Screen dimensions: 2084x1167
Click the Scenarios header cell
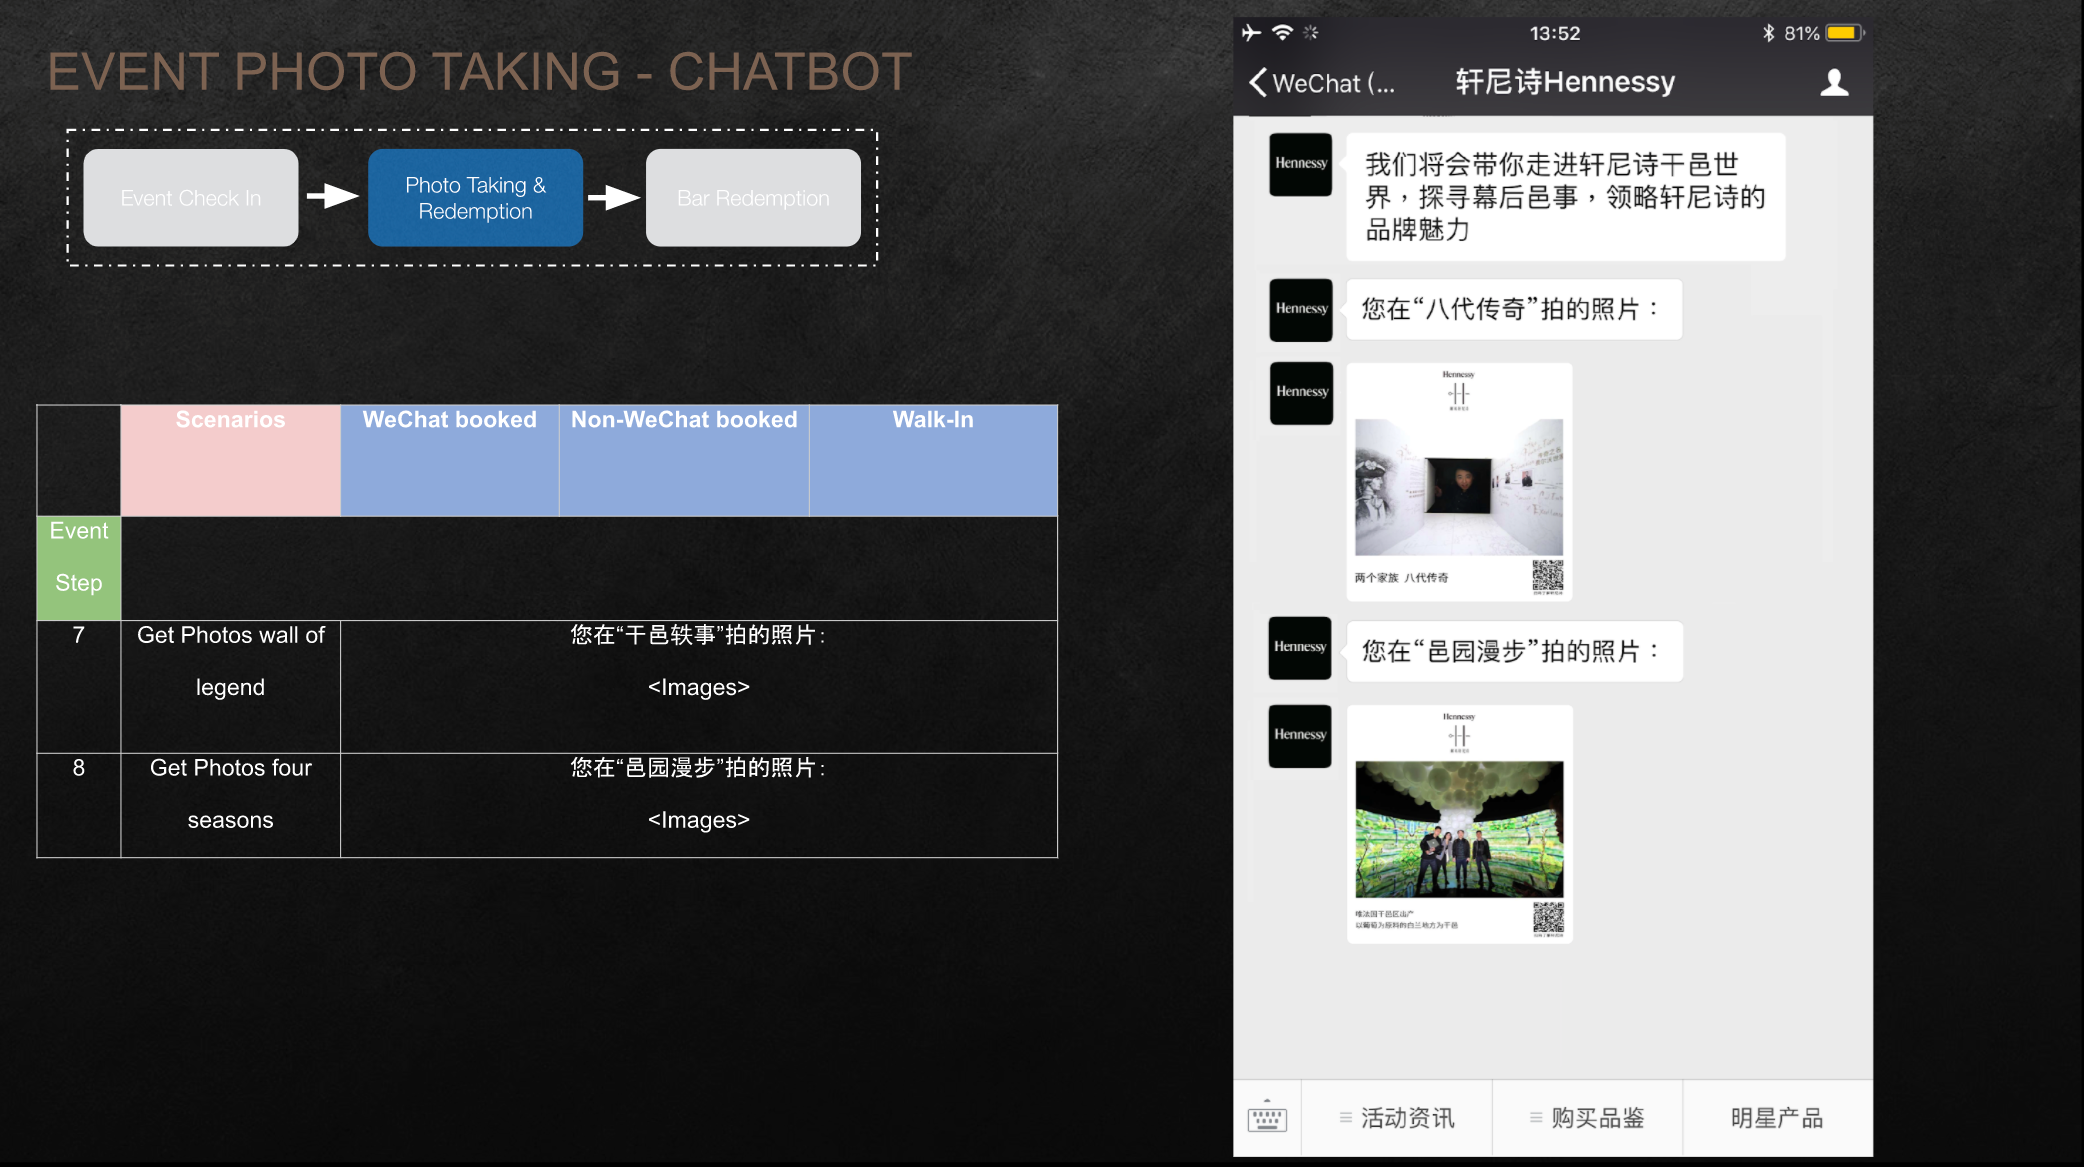point(230,460)
